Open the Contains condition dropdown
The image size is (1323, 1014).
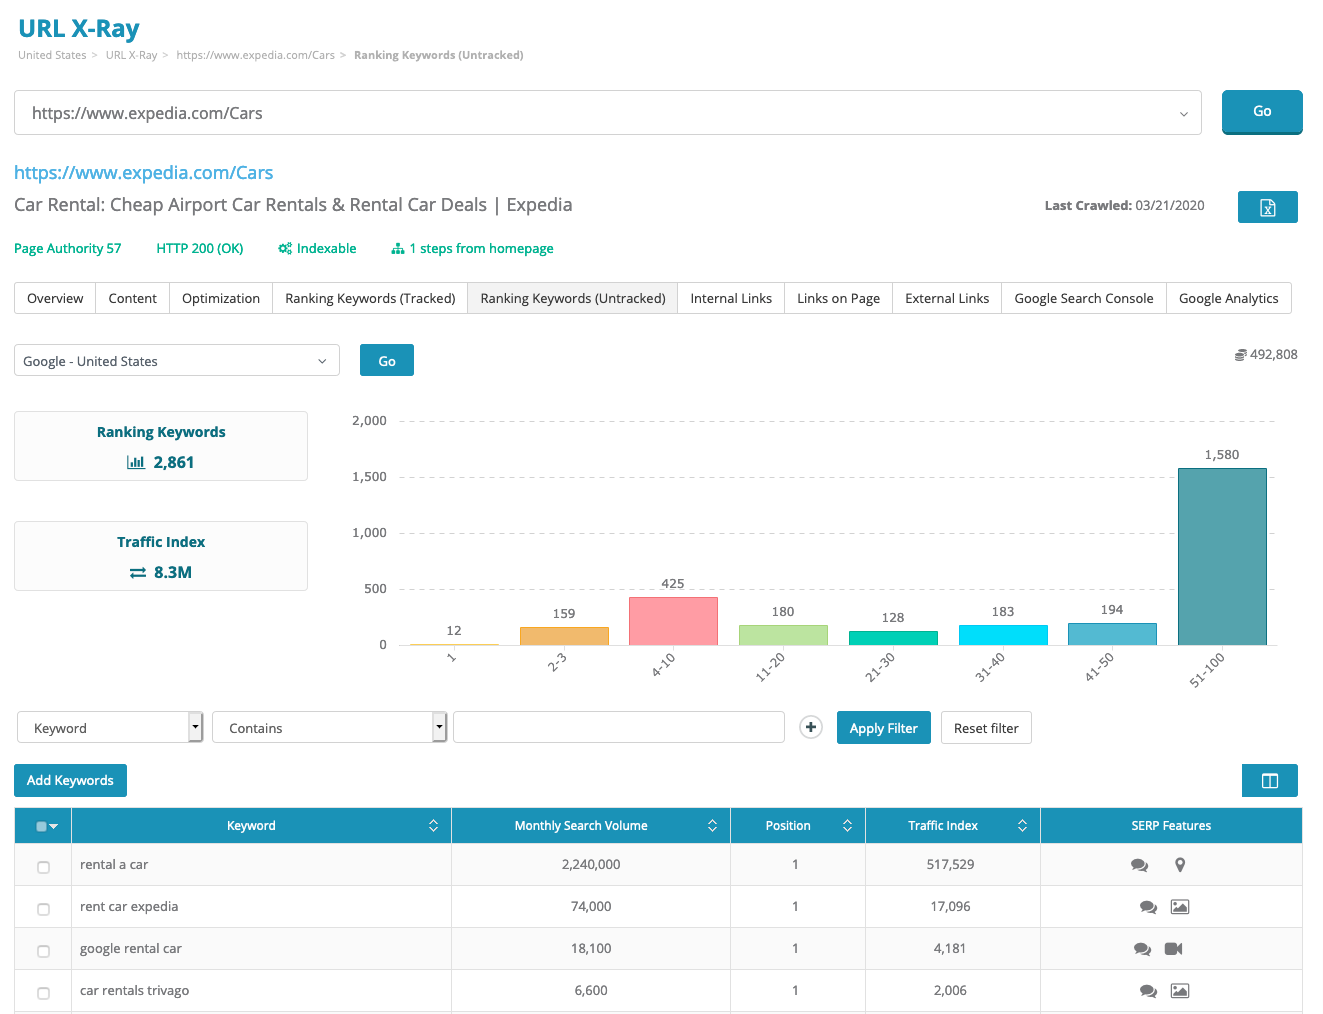coord(329,727)
